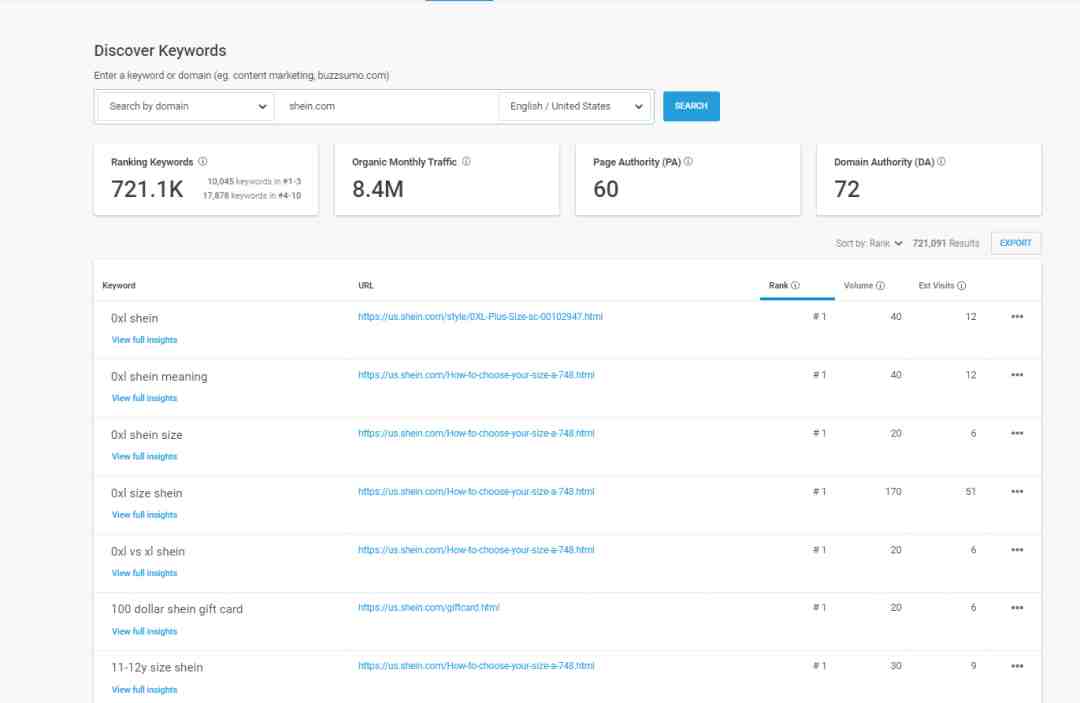Viewport: 1080px width, 703px height.
Task: Click the est visits value 51
Action: click(970, 492)
